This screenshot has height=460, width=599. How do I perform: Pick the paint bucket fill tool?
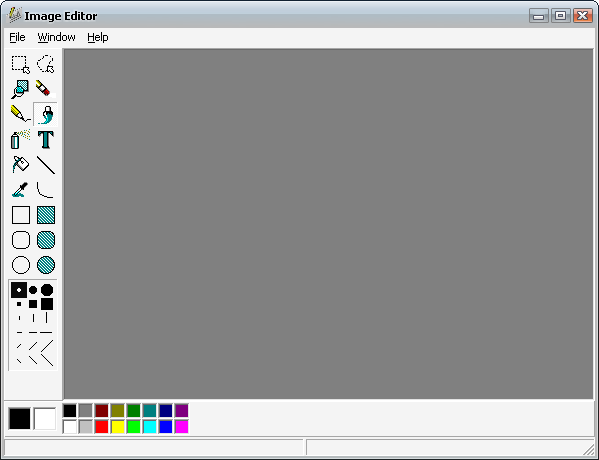21,165
